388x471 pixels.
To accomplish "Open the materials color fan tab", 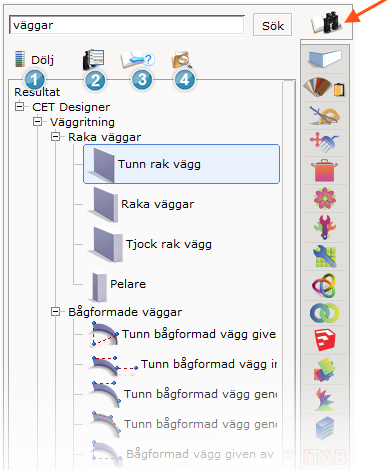I will coord(325,87).
